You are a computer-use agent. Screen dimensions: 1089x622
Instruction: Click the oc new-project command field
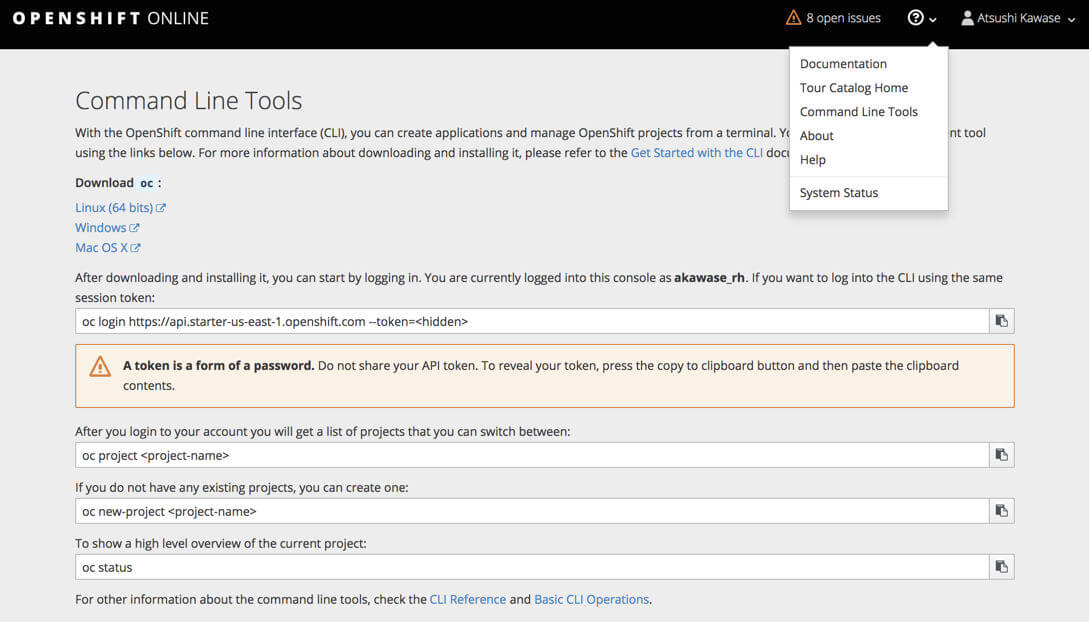(532, 512)
